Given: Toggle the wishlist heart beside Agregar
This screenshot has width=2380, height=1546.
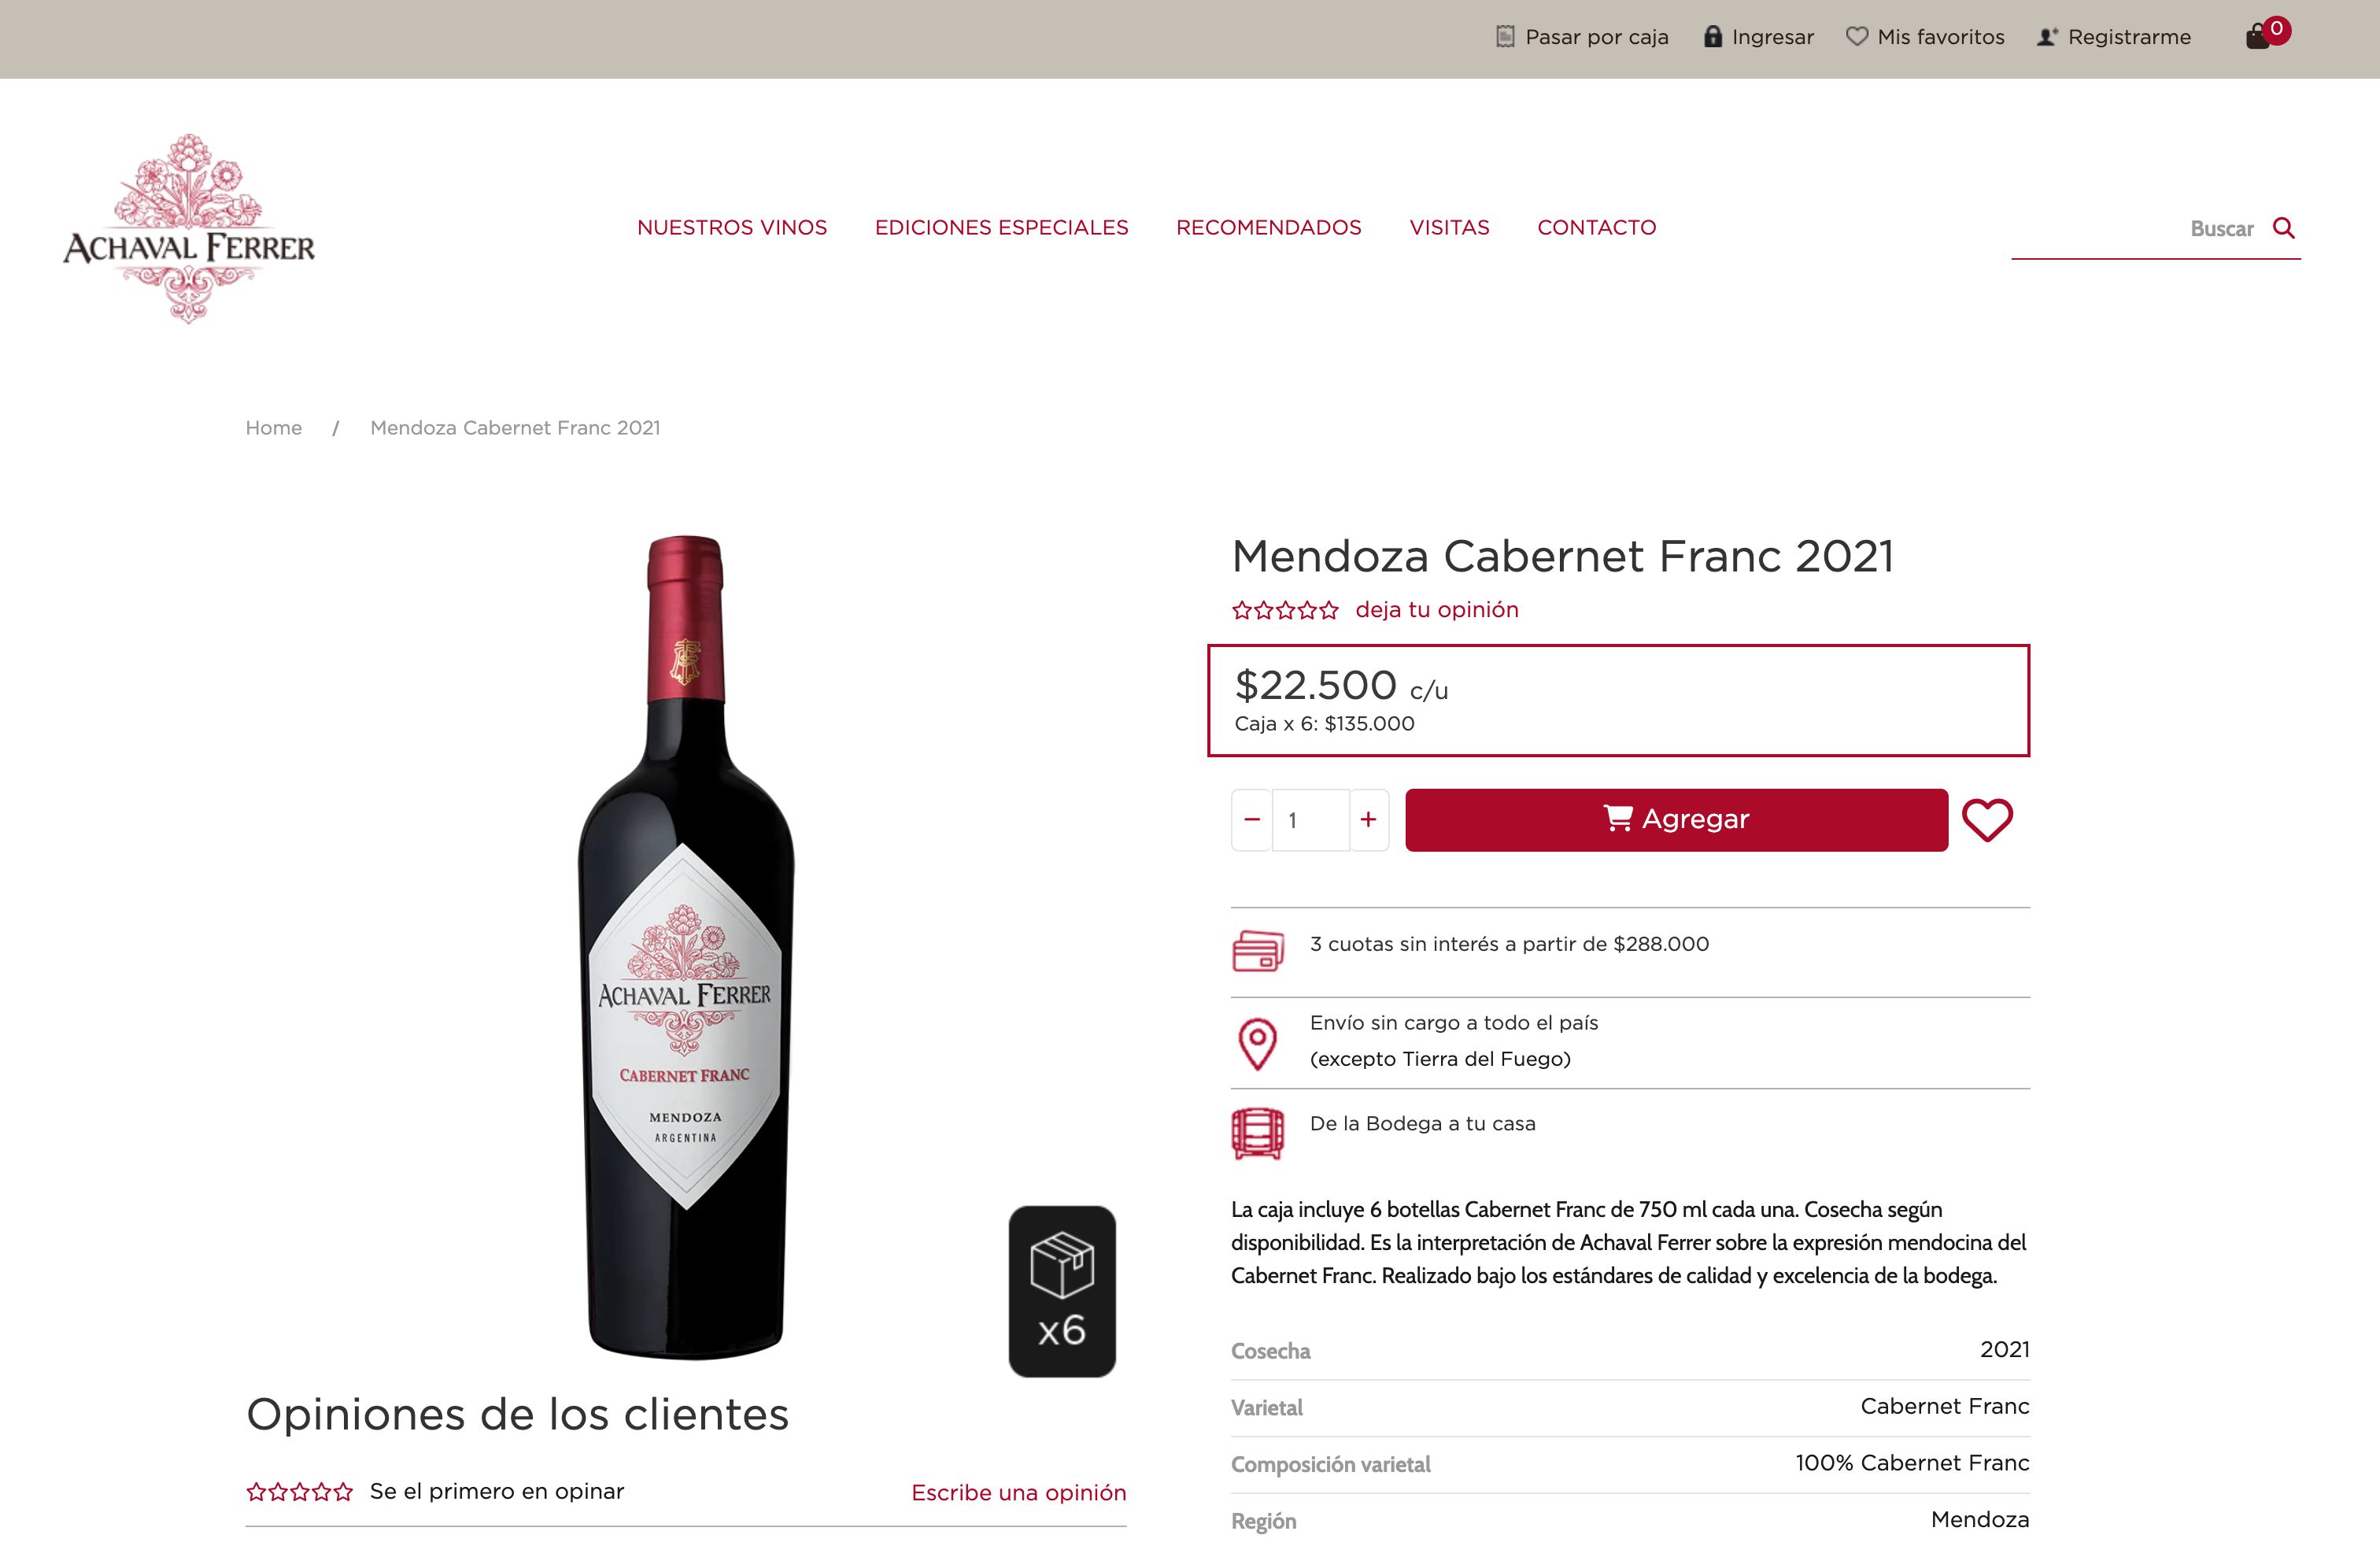Looking at the screenshot, I should [x=1988, y=820].
